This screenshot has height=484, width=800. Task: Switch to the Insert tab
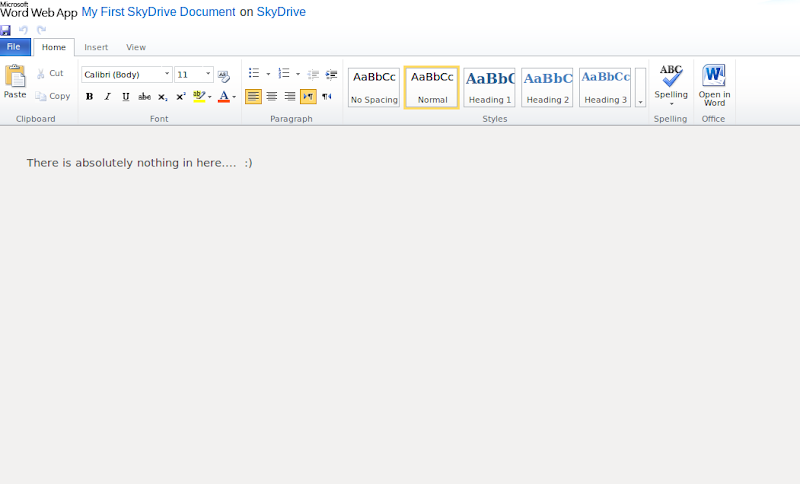pyautogui.click(x=96, y=47)
